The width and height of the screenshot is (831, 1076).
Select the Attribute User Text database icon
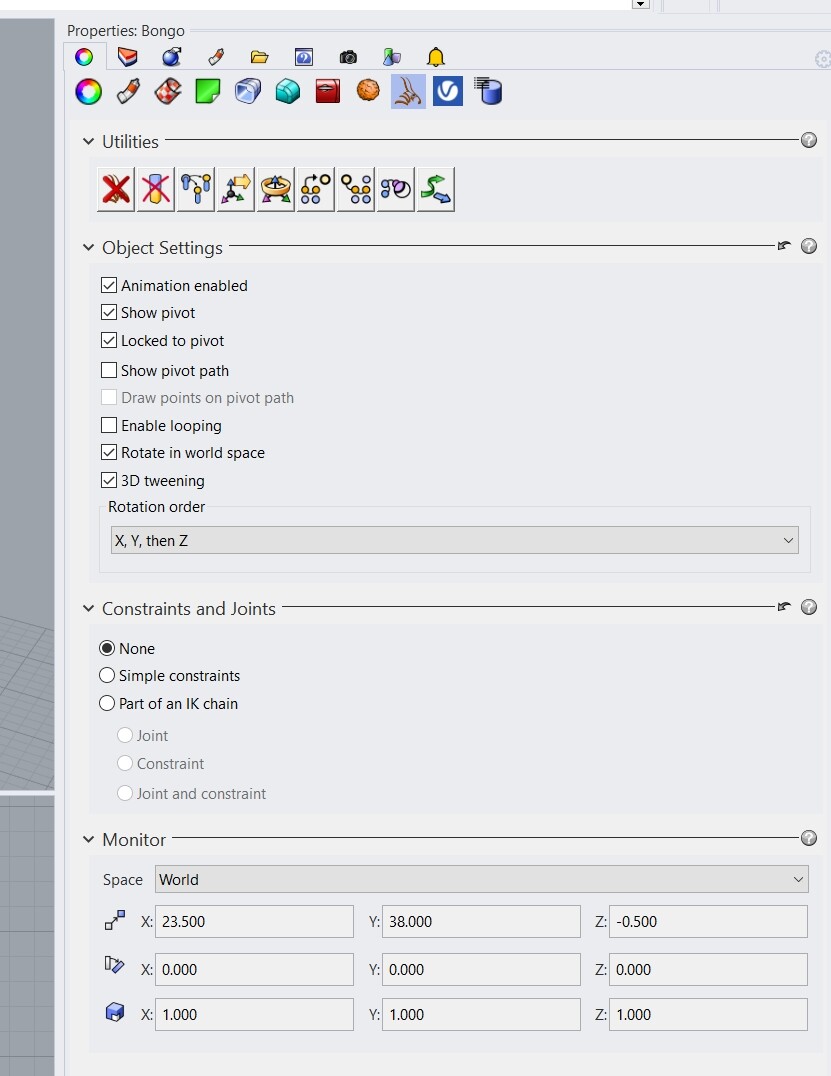[488, 91]
